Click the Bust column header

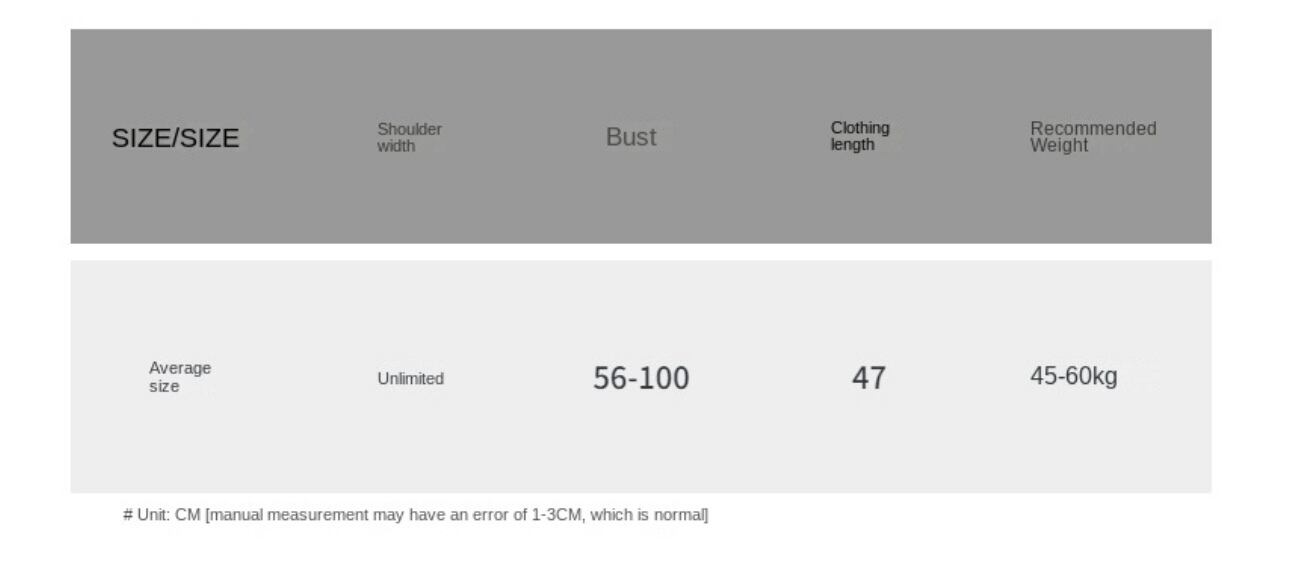pos(631,138)
